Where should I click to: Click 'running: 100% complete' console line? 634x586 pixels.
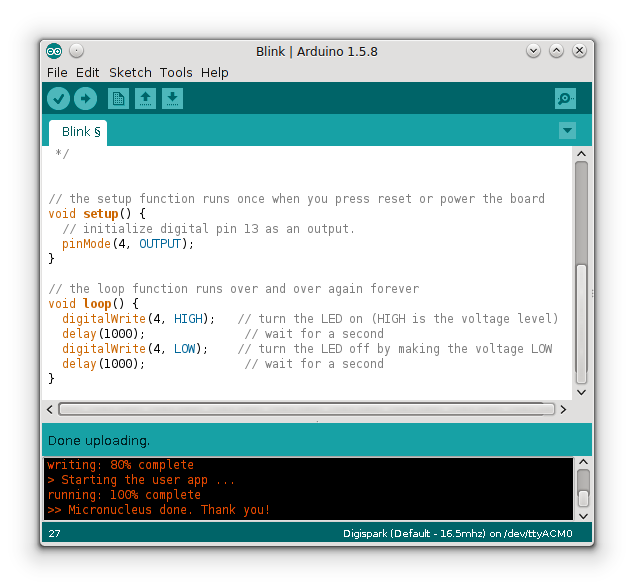point(124,495)
